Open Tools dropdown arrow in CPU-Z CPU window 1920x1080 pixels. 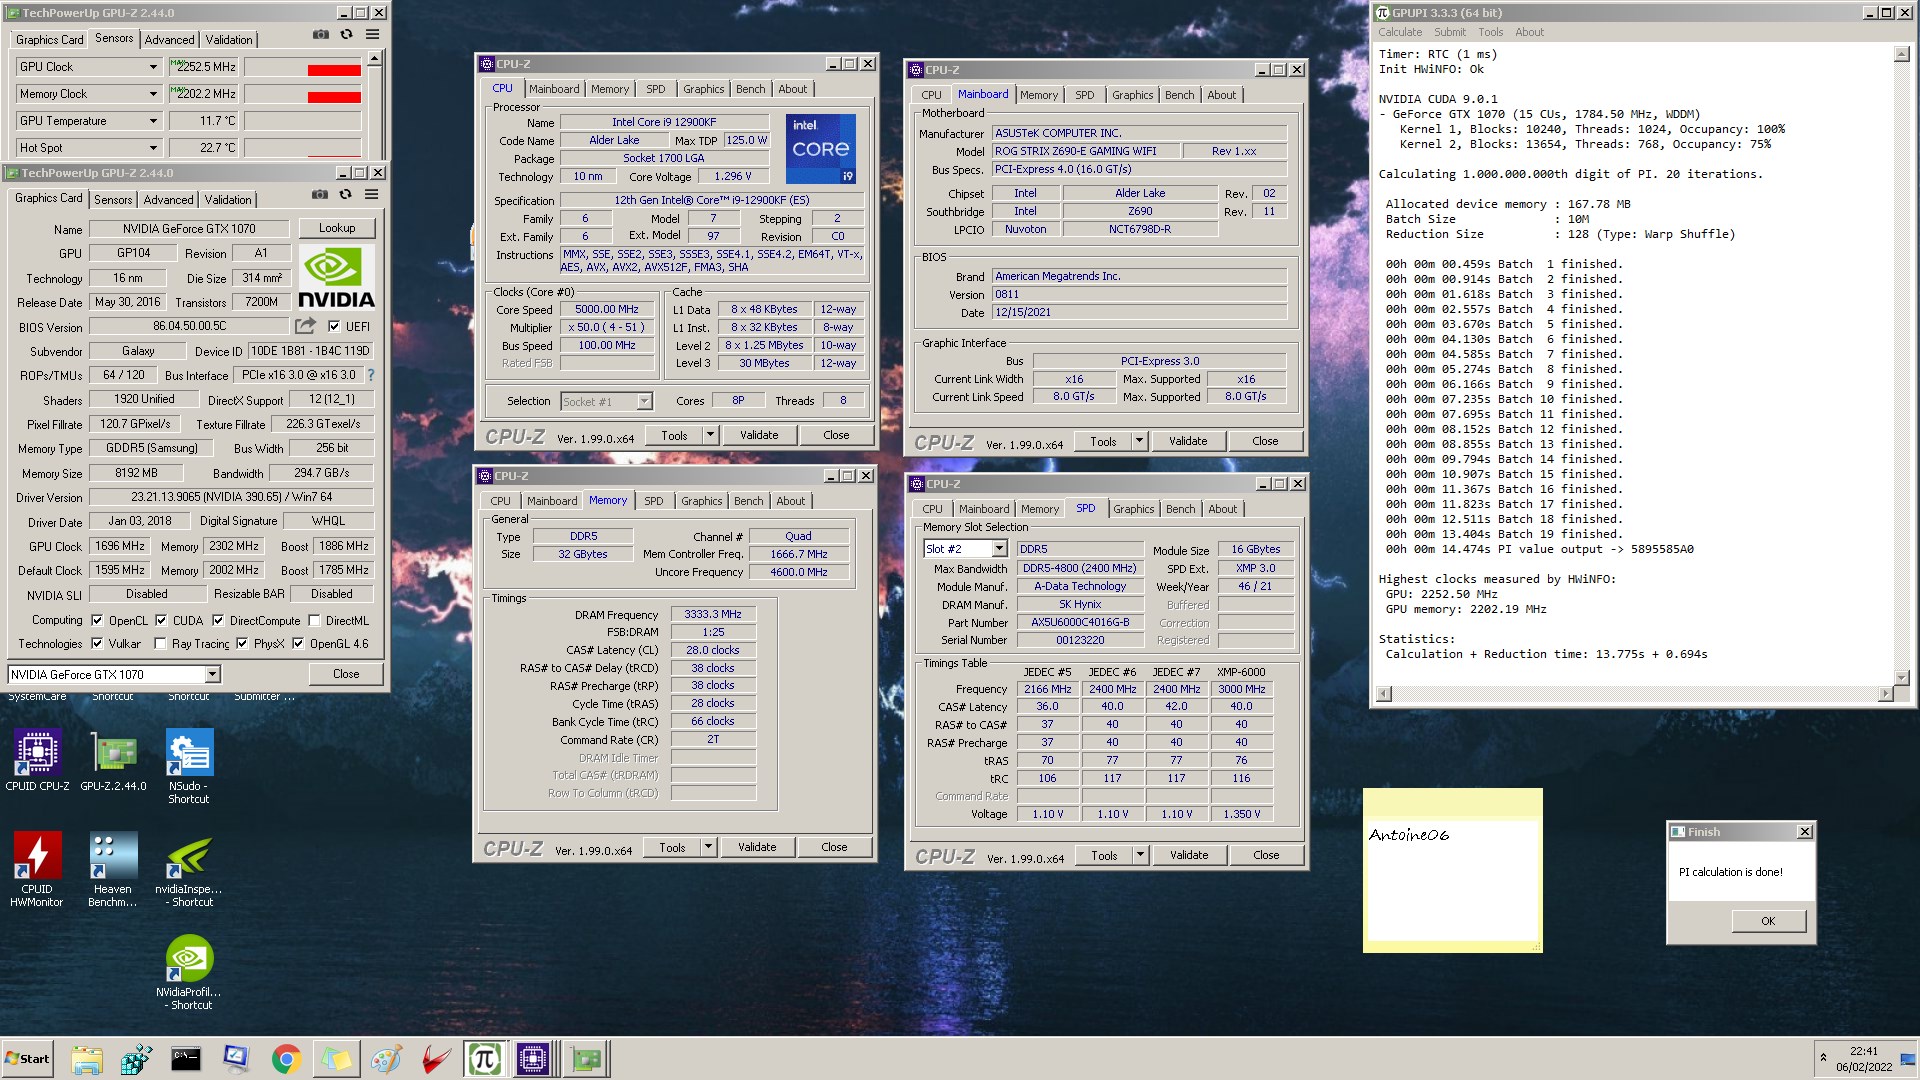710,435
